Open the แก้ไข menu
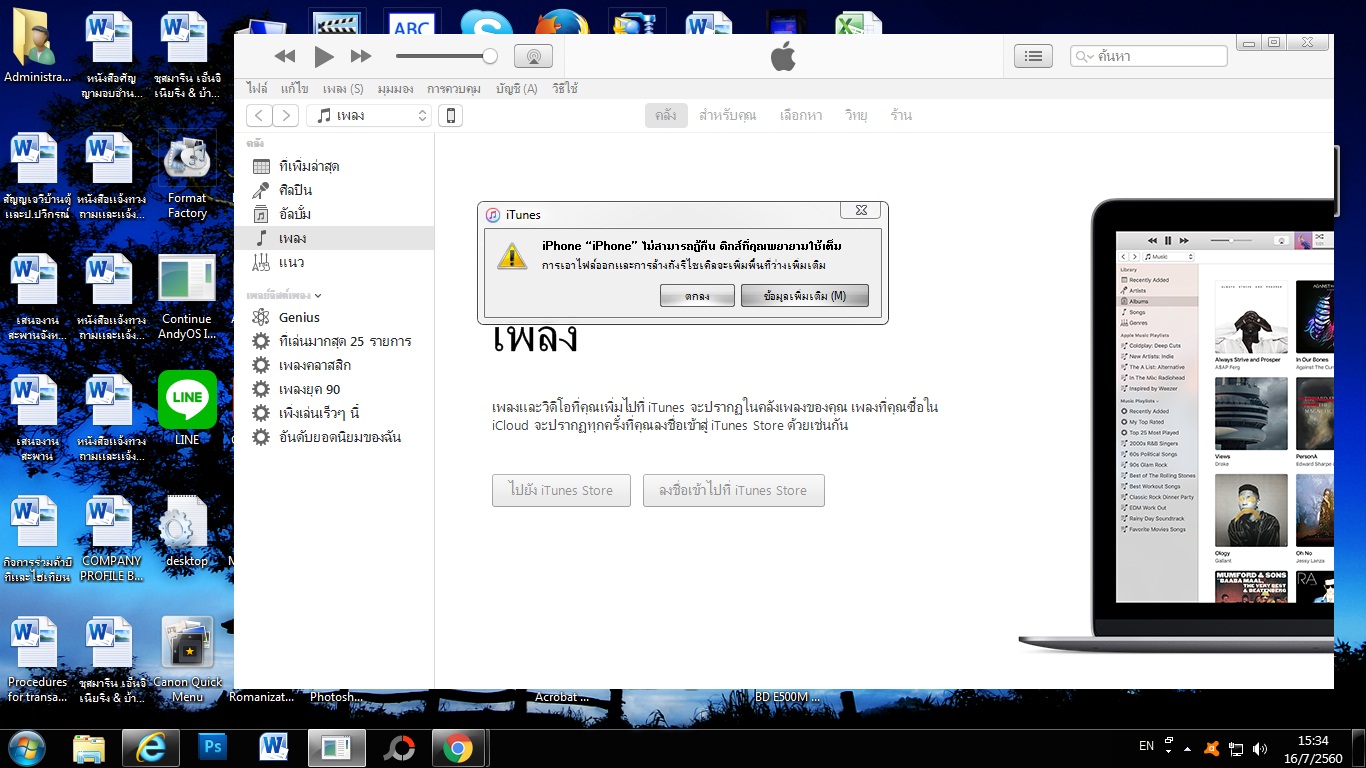The image size is (1366, 768). pos(295,89)
